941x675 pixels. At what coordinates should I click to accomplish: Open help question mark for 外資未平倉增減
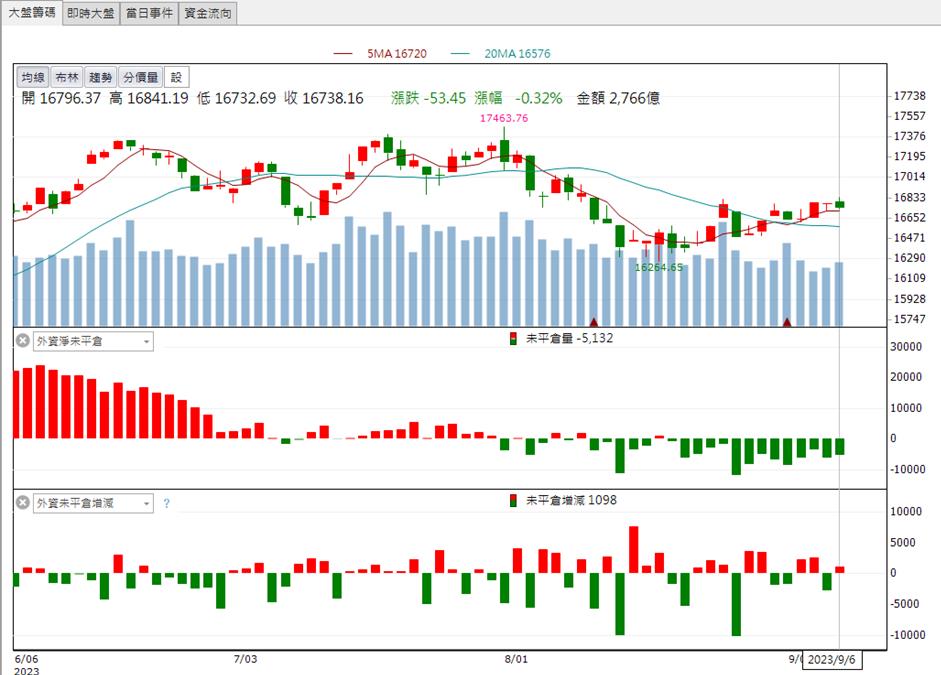(x=166, y=503)
